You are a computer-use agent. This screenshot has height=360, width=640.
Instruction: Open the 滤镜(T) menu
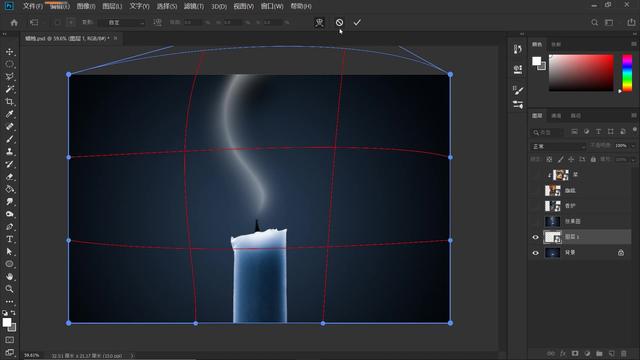pos(193,6)
